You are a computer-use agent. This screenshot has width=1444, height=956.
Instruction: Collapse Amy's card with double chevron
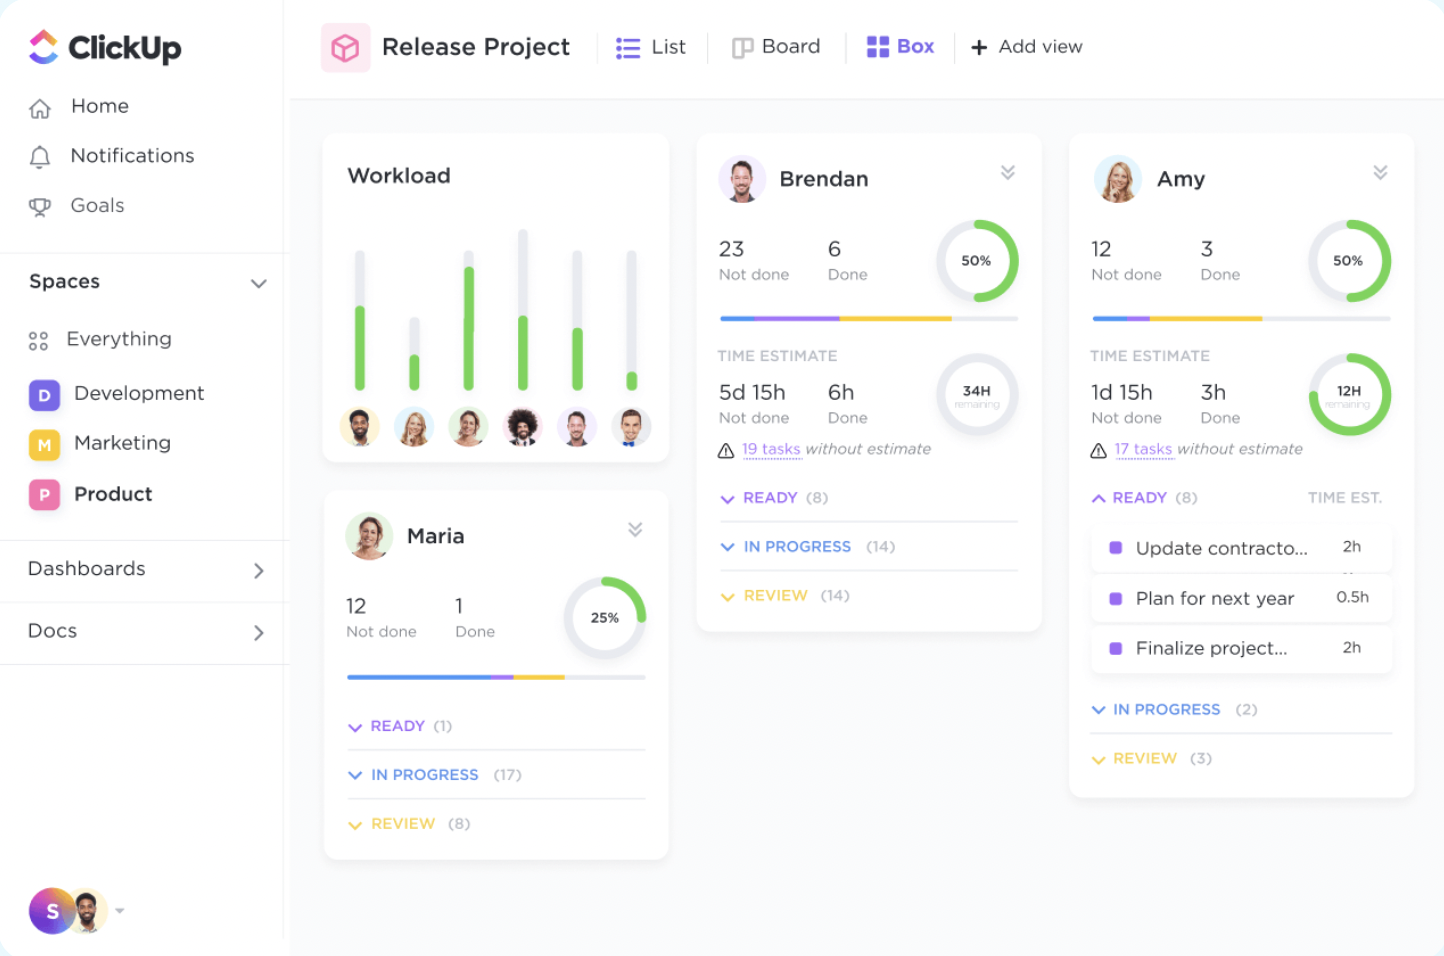pos(1380,173)
